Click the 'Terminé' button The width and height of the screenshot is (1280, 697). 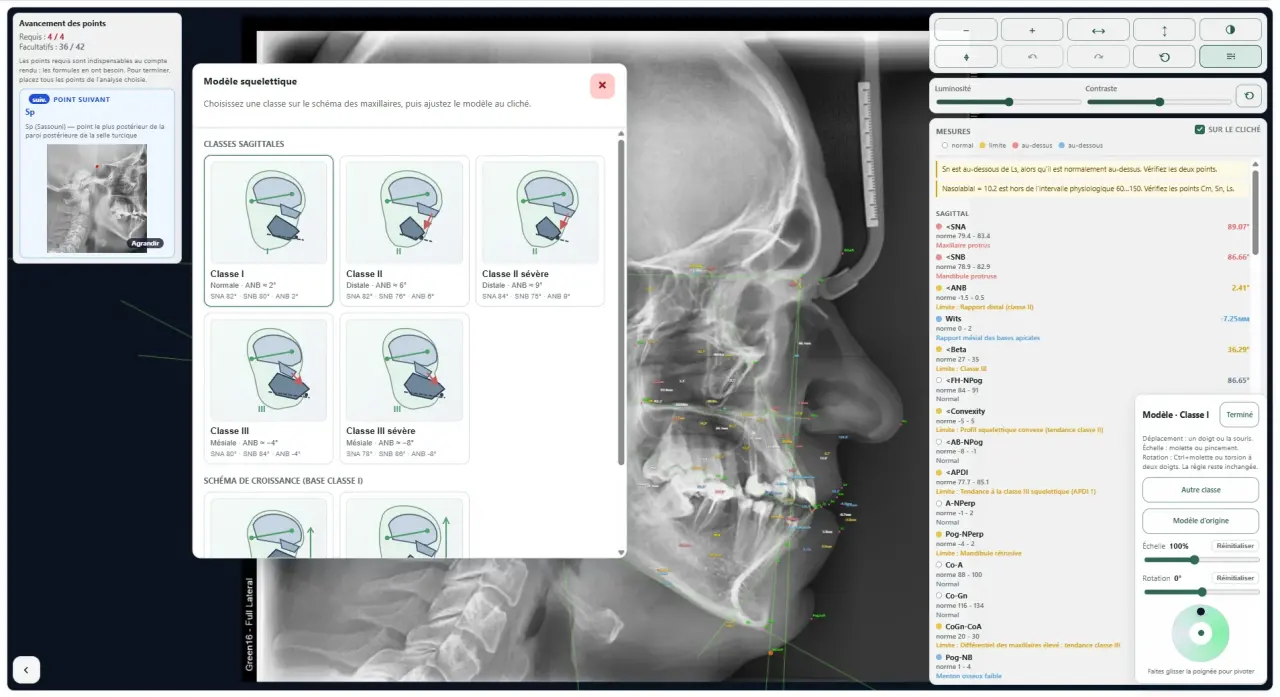1239,415
